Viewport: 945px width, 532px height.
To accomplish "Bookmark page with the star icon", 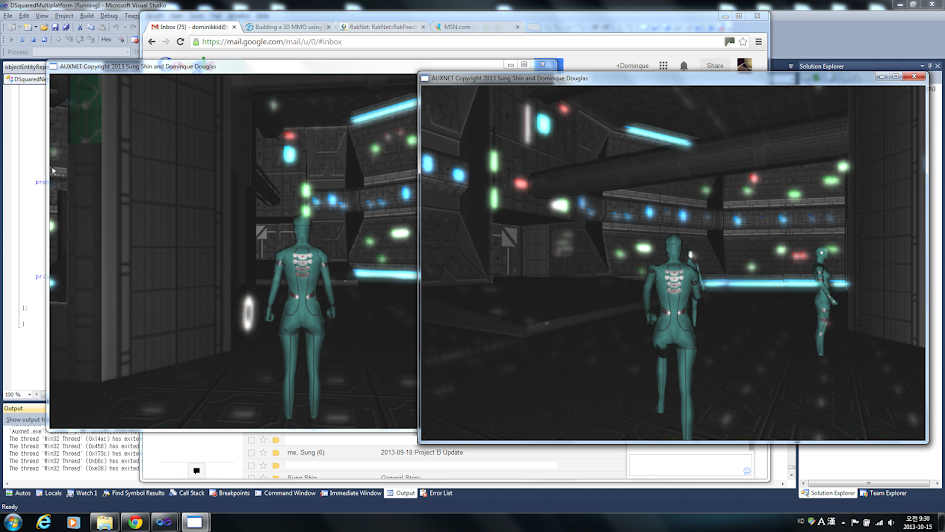I will 743,42.
